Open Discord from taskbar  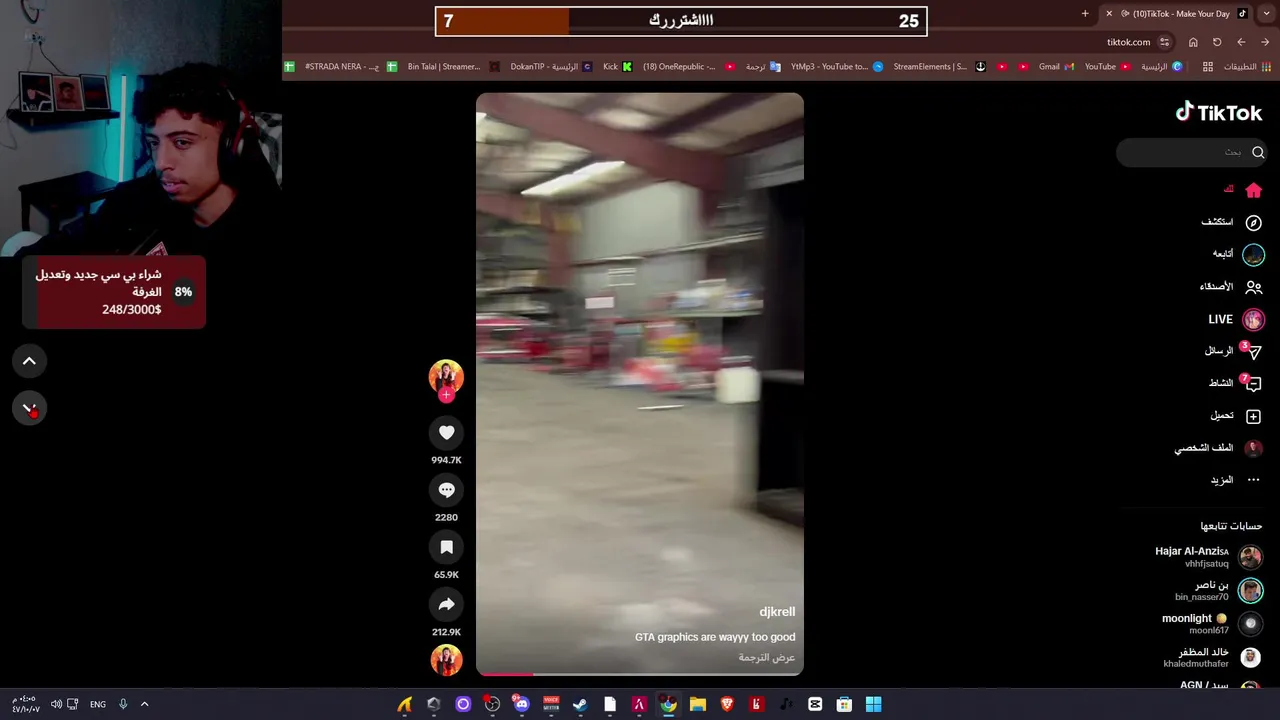tap(521, 704)
